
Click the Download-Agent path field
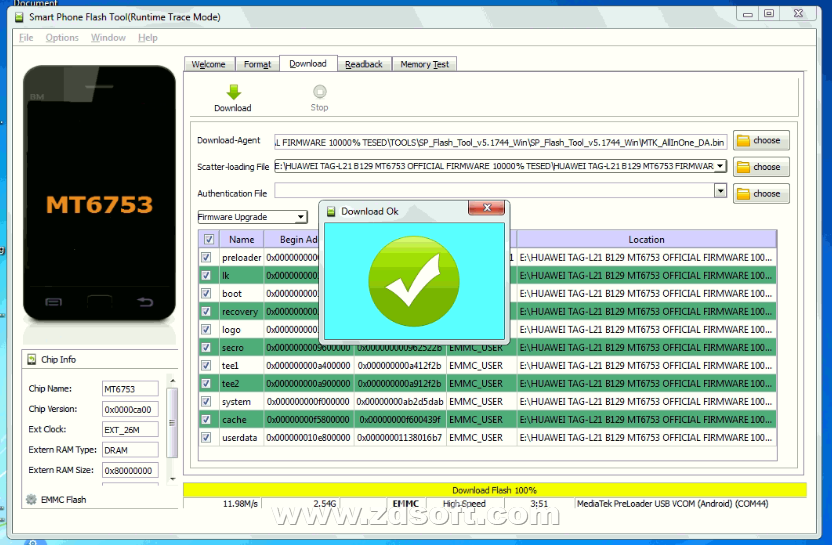tap(500, 142)
